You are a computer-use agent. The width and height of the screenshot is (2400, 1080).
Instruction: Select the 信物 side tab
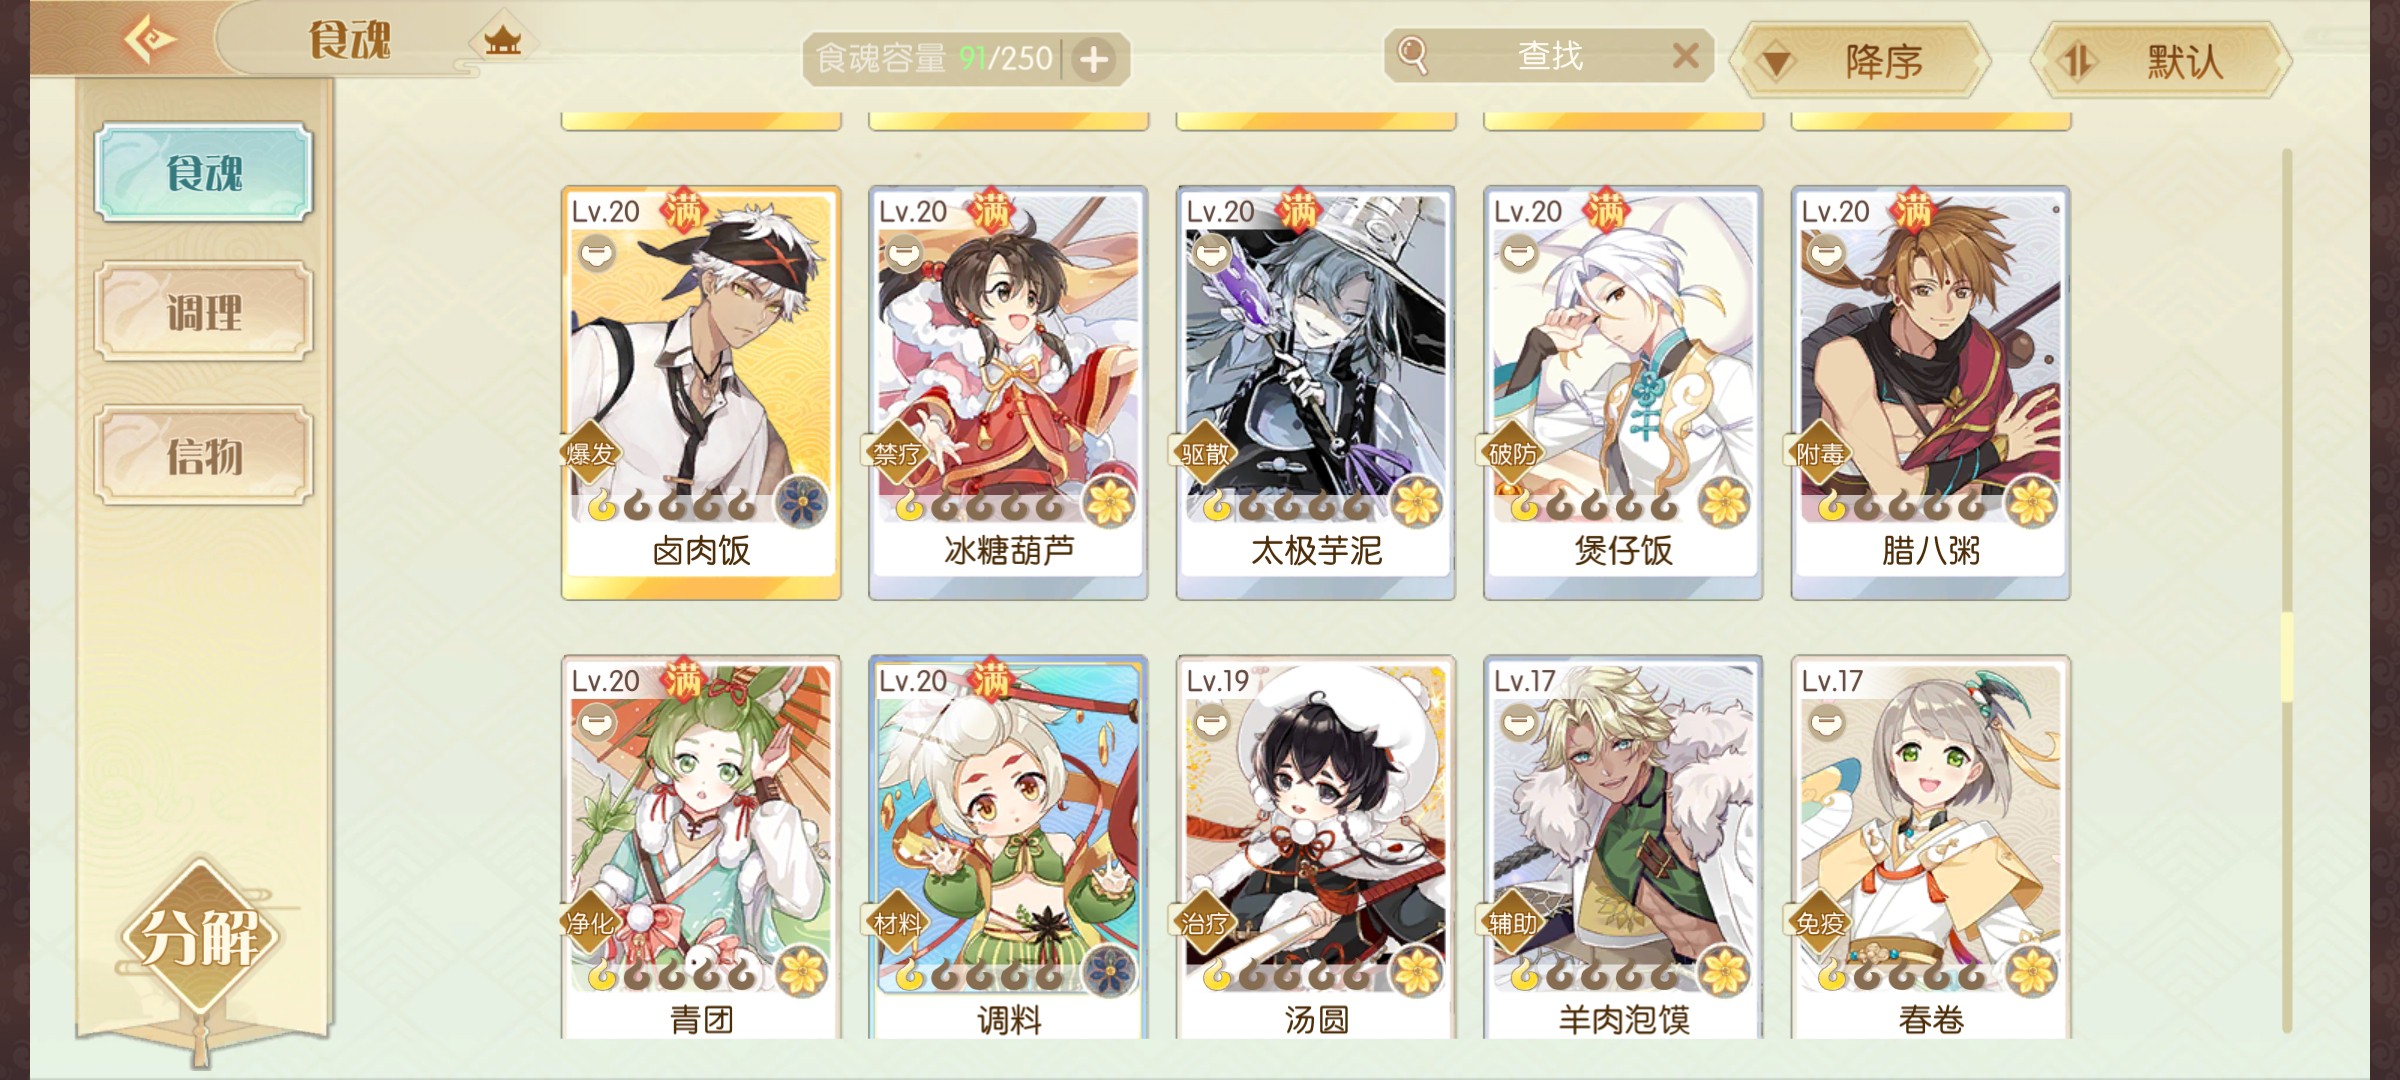pyautogui.click(x=204, y=456)
